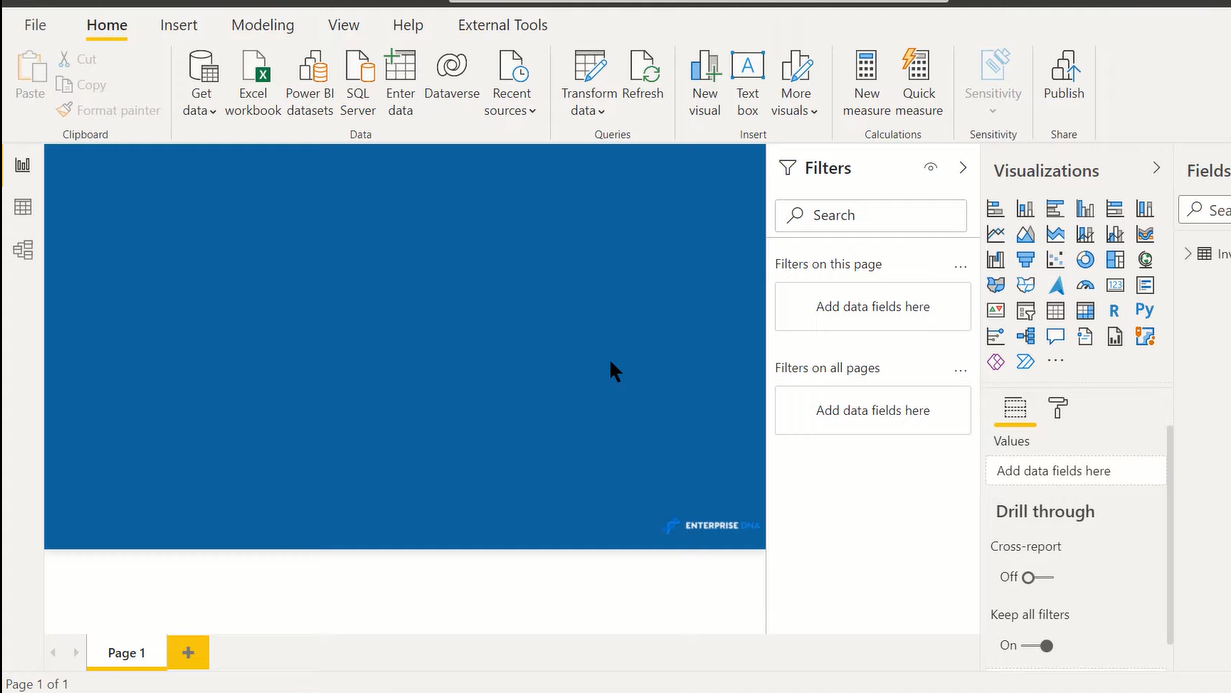Select the Line chart visual

click(x=995, y=234)
